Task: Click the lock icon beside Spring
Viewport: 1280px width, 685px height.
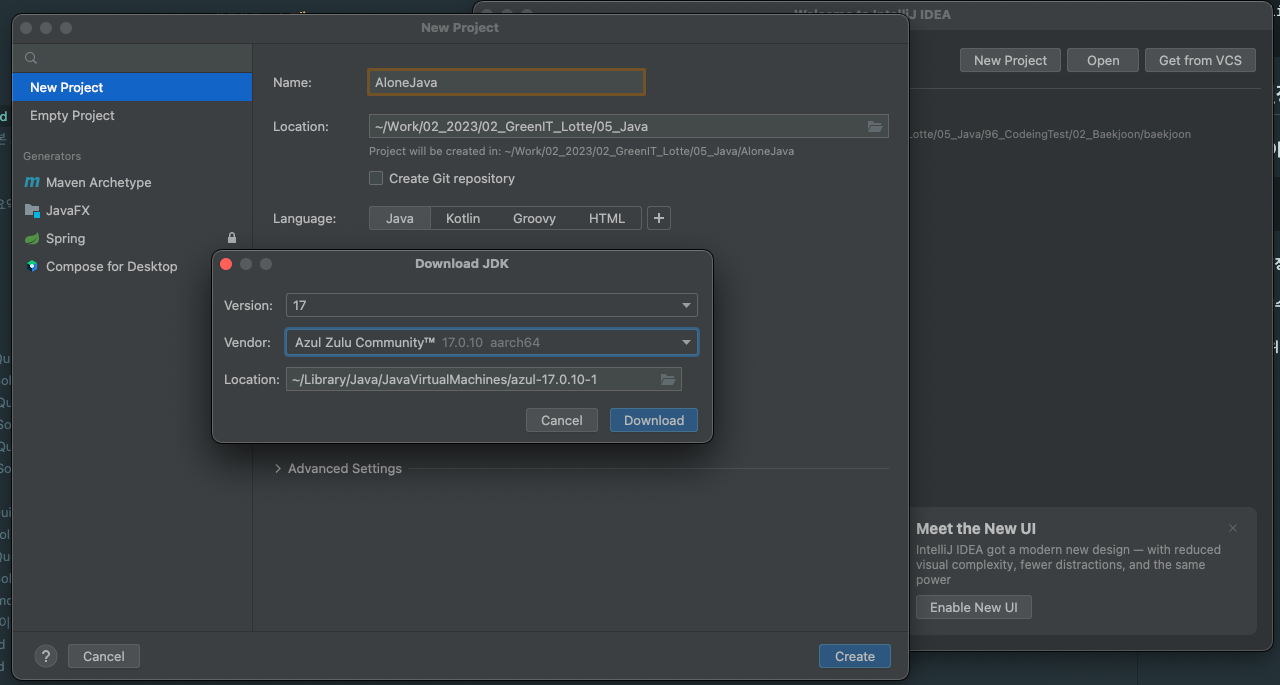Action: pos(232,238)
